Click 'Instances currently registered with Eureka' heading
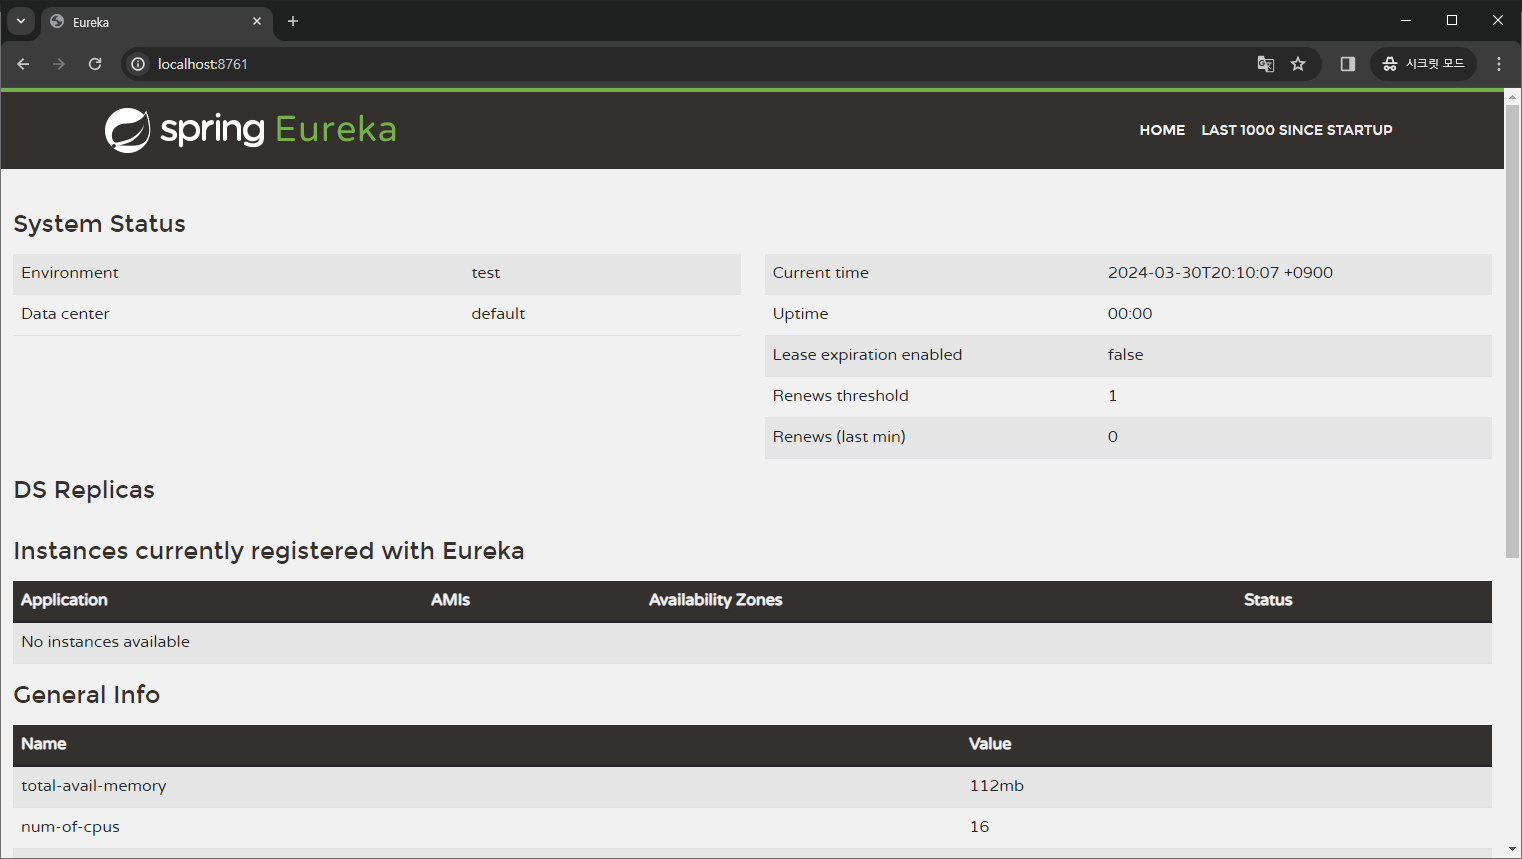This screenshot has width=1522, height=859. [x=269, y=551]
